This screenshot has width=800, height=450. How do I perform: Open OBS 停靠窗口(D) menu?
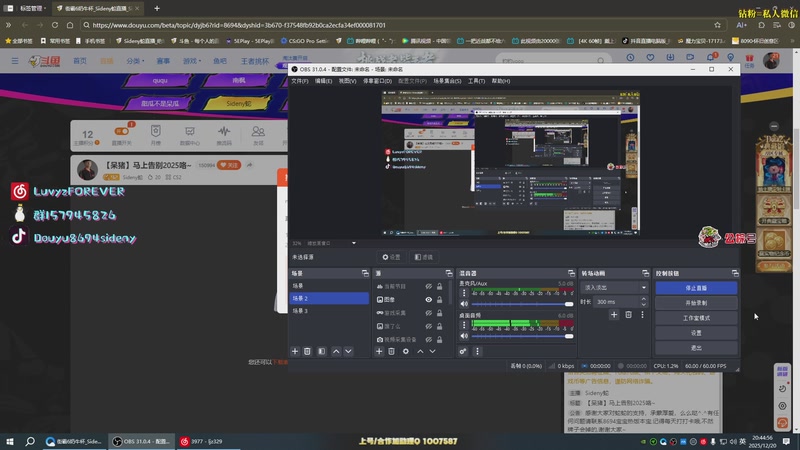coord(377,81)
